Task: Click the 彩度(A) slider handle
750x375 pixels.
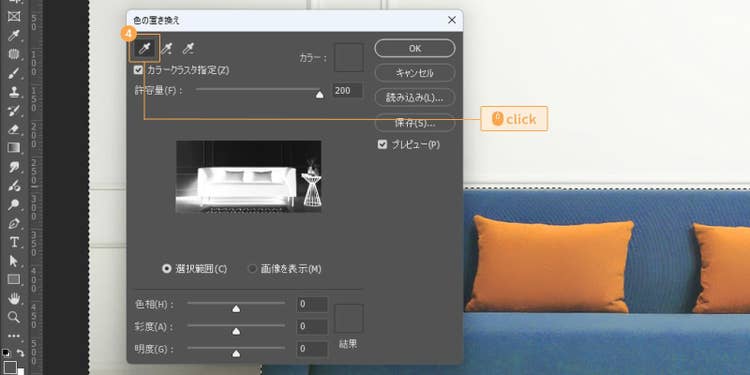Action: coord(236,331)
